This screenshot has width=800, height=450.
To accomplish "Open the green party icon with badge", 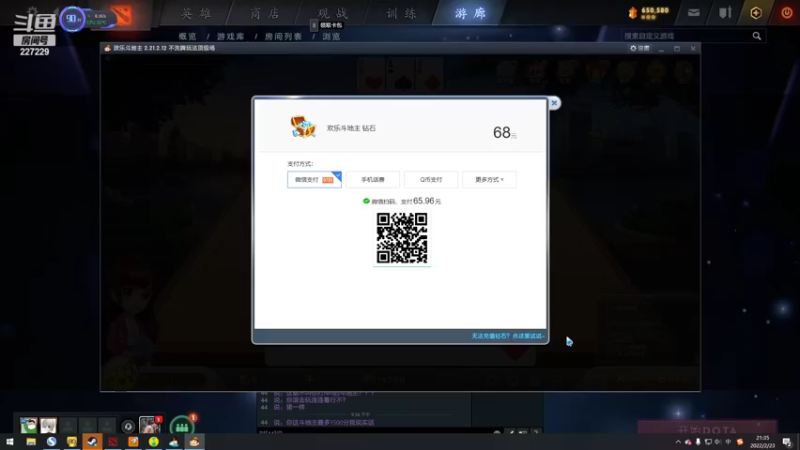I will coord(182,426).
